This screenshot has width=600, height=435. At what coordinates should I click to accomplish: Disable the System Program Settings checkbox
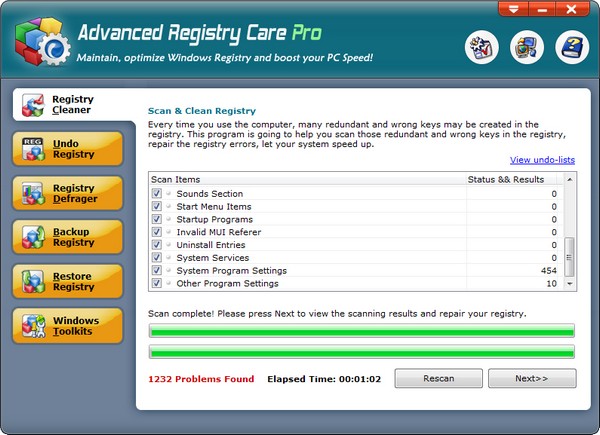157,271
